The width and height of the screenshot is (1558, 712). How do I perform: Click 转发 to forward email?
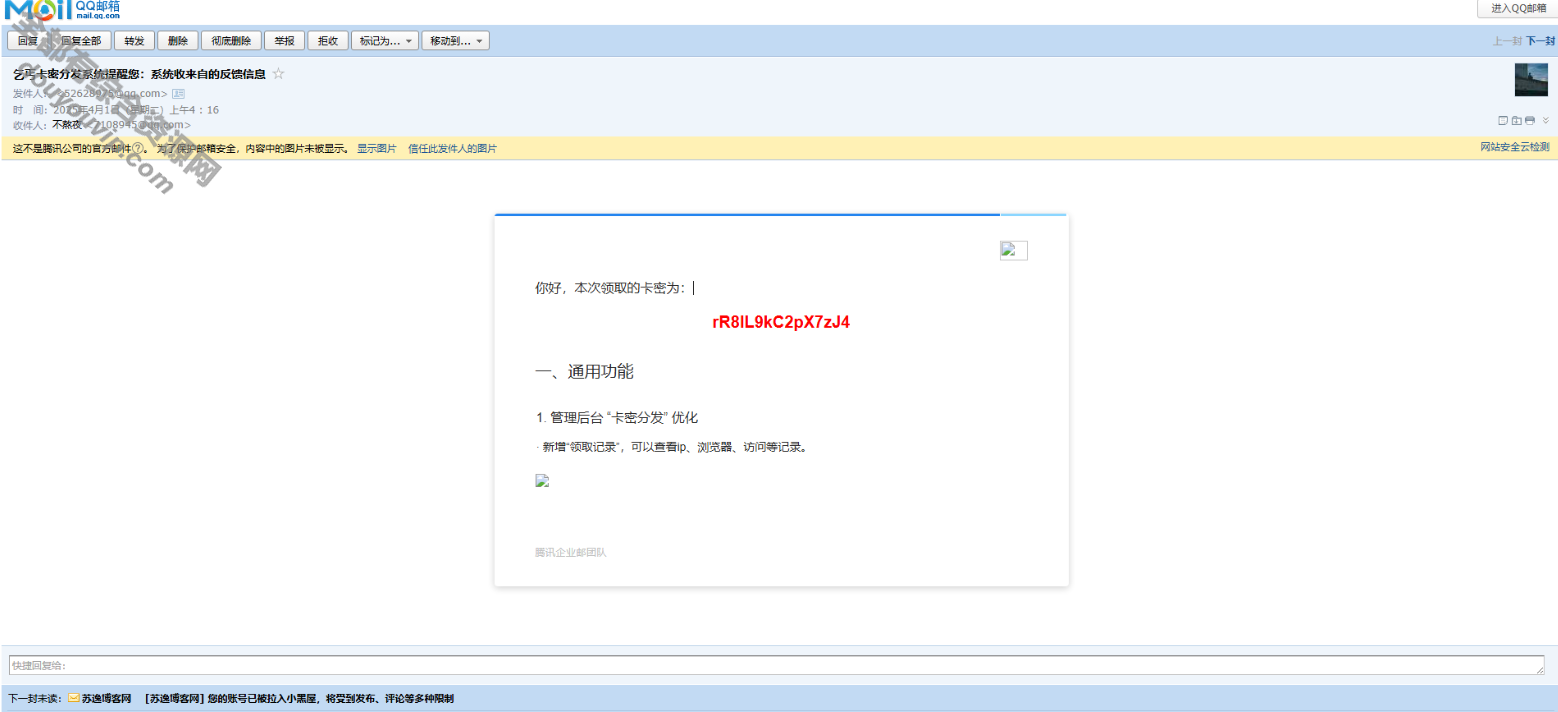[134, 41]
